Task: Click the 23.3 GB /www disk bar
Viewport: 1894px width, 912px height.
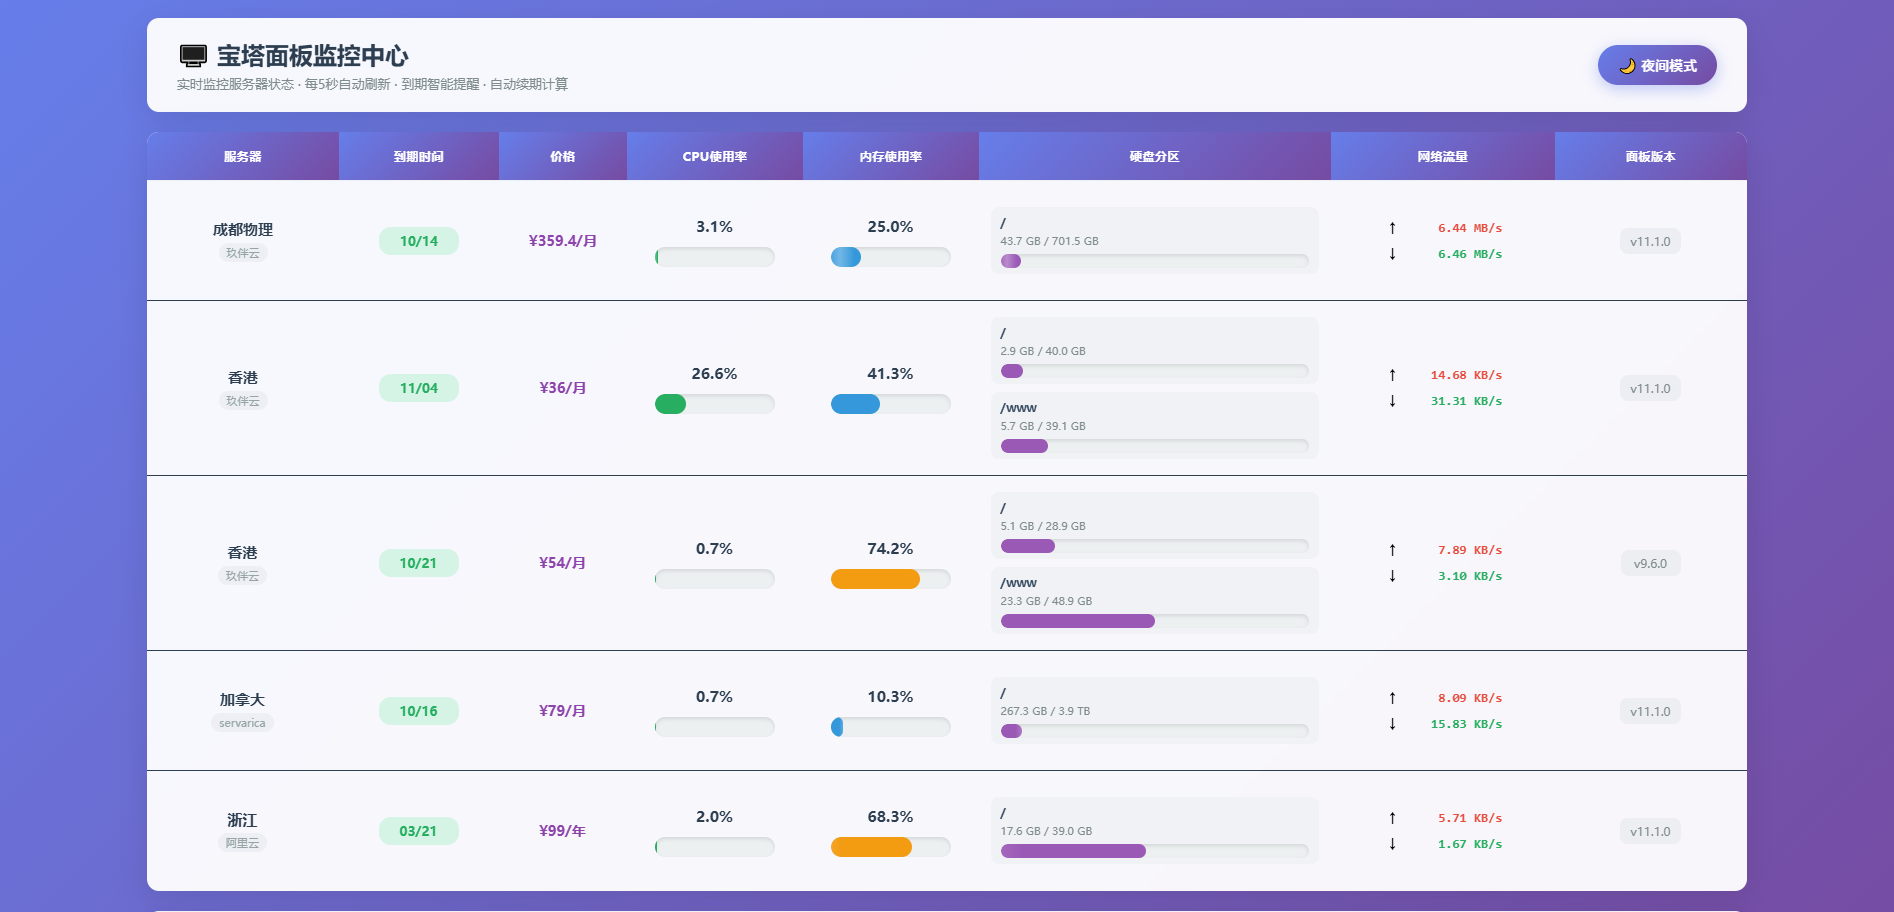Action: 1077,621
